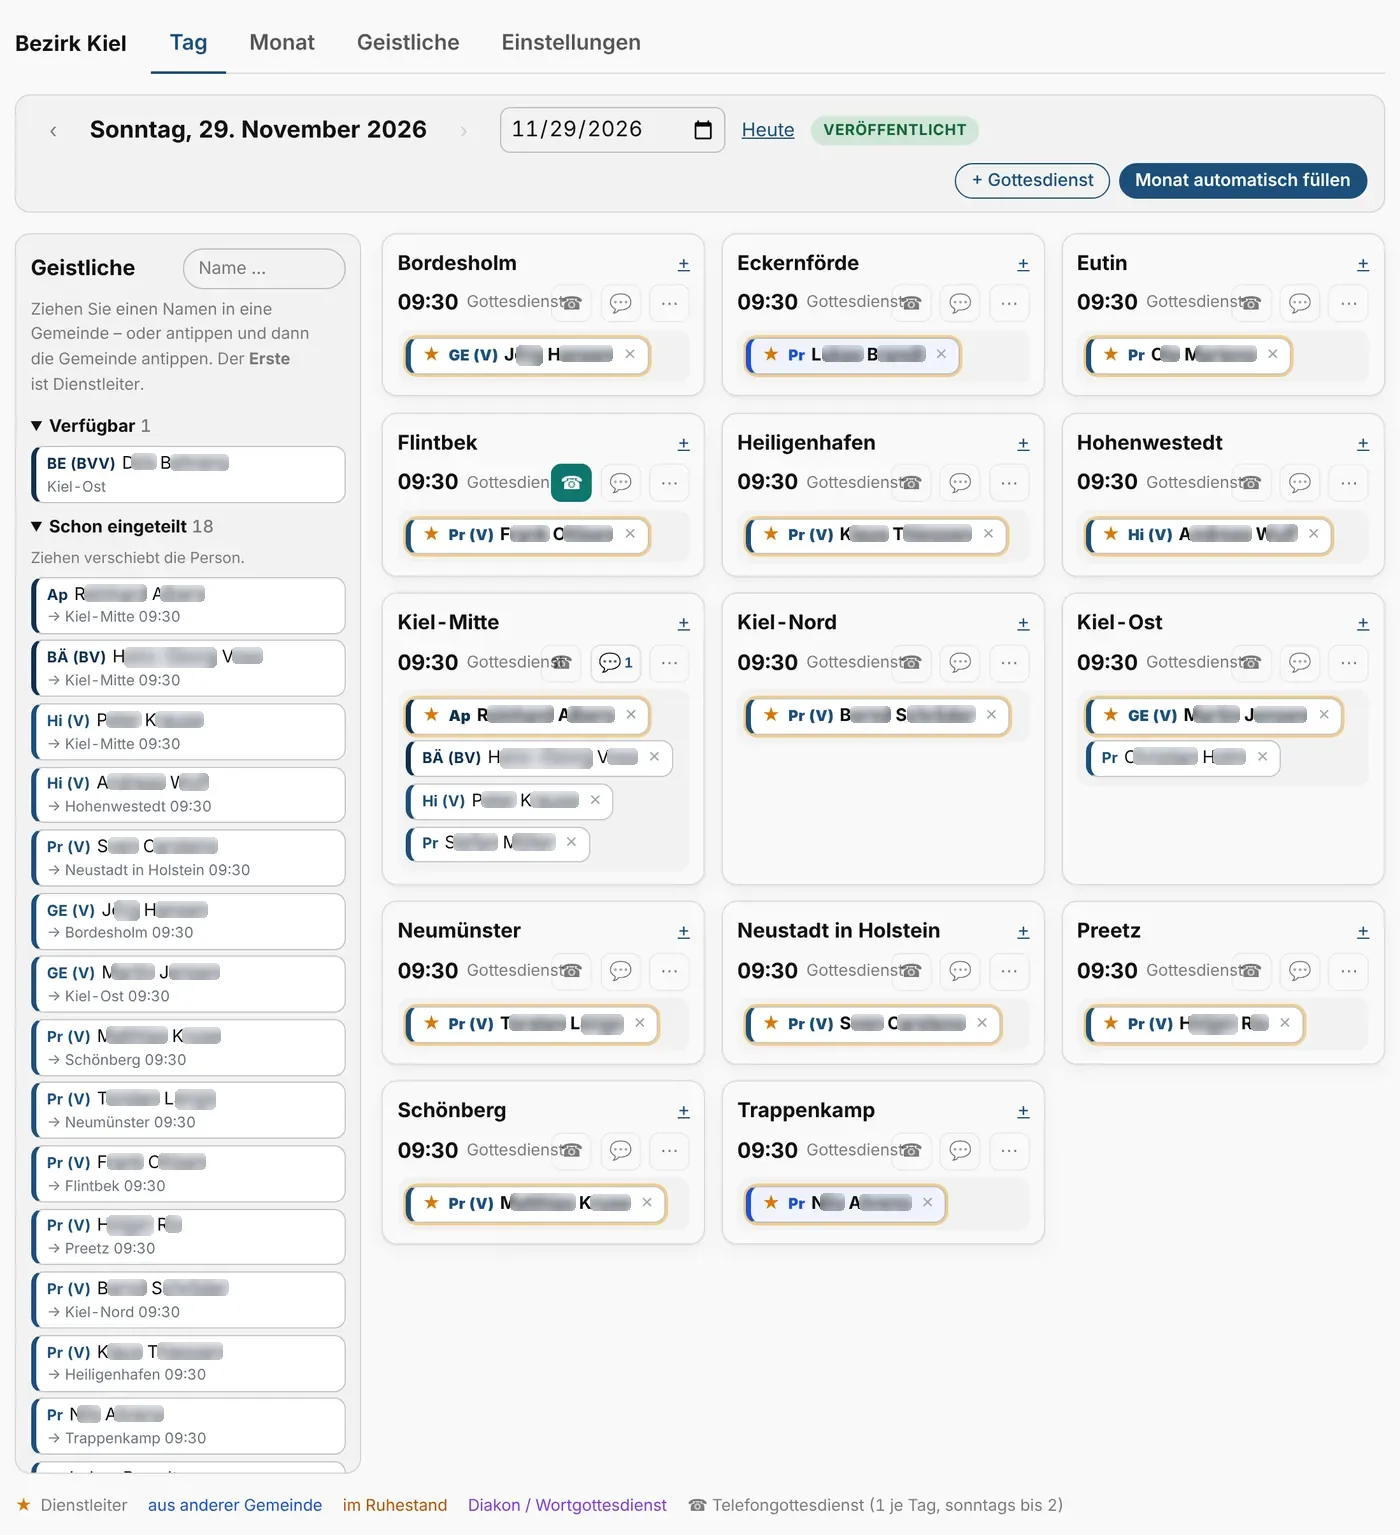The image size is (1400, 1535).
Task: Open the comment icon for Neumünster
Action: coord(621,970)
